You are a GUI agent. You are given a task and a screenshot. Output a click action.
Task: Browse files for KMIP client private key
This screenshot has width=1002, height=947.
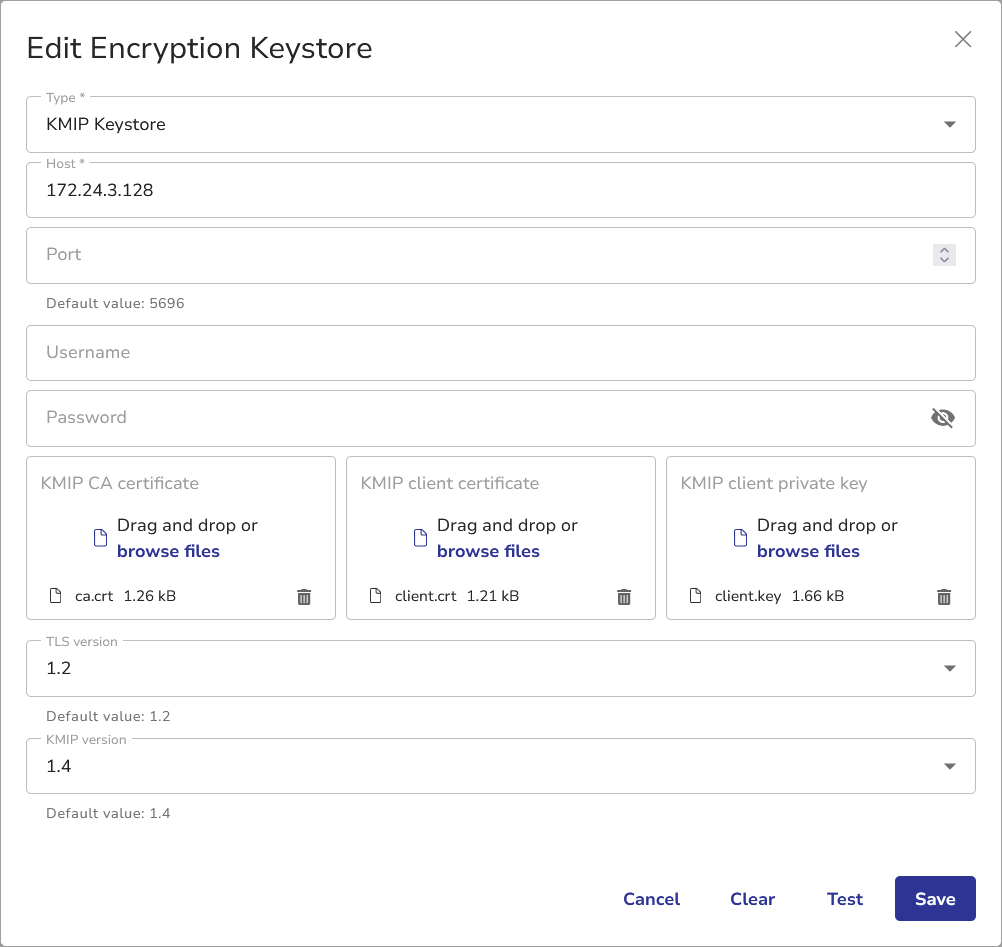[x=808, y=551]
